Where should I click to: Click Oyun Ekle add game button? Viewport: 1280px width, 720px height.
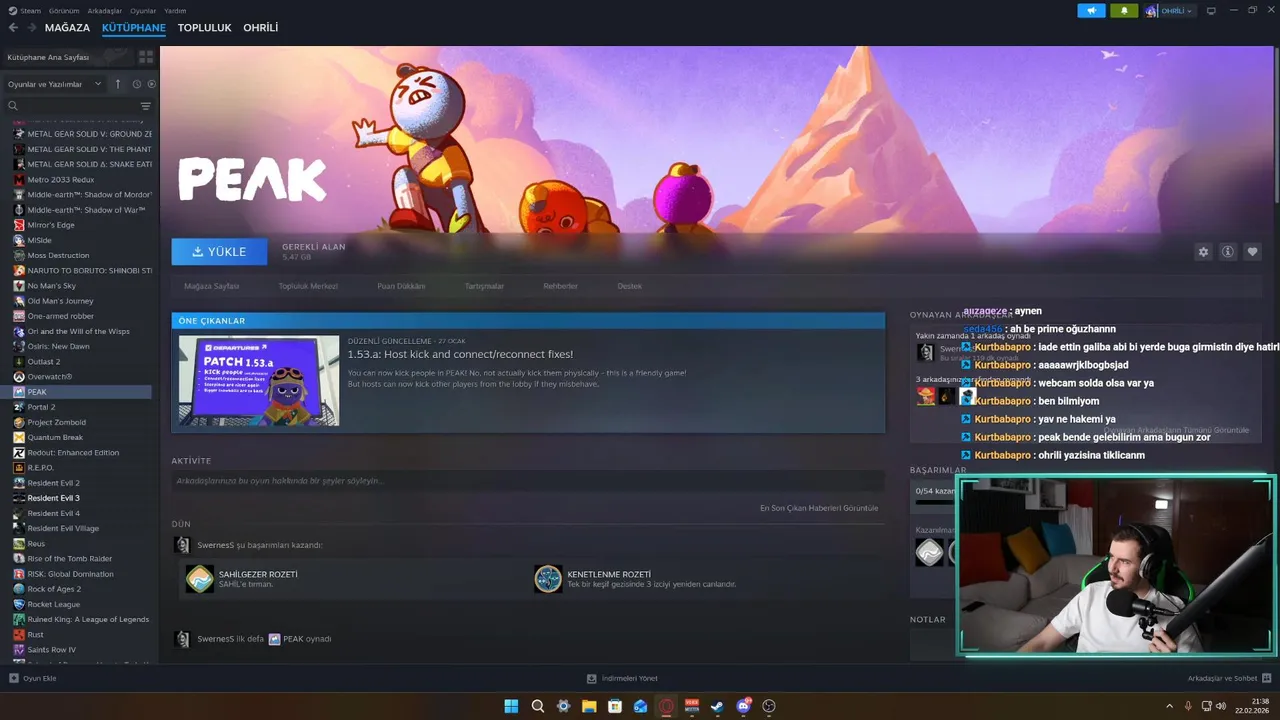[x=33, y=678]
